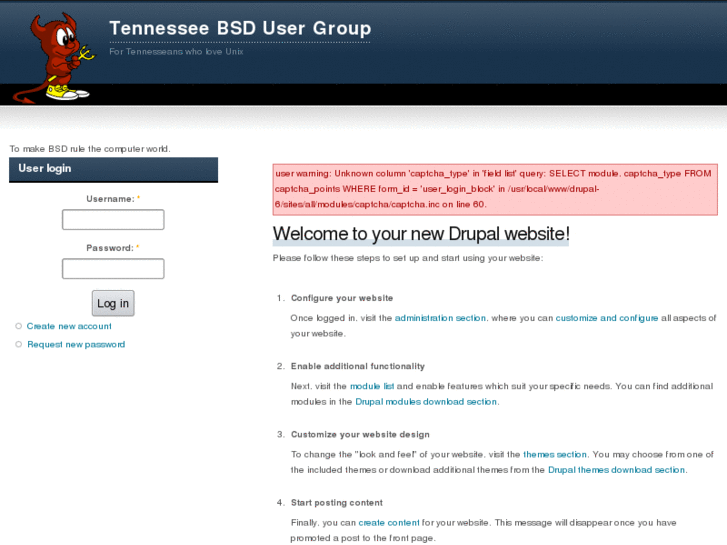Viewport: 727px width, 545px height.
Task: Click the 'Welcome to your new Drupal website!' heading
Action: point(421,234)
